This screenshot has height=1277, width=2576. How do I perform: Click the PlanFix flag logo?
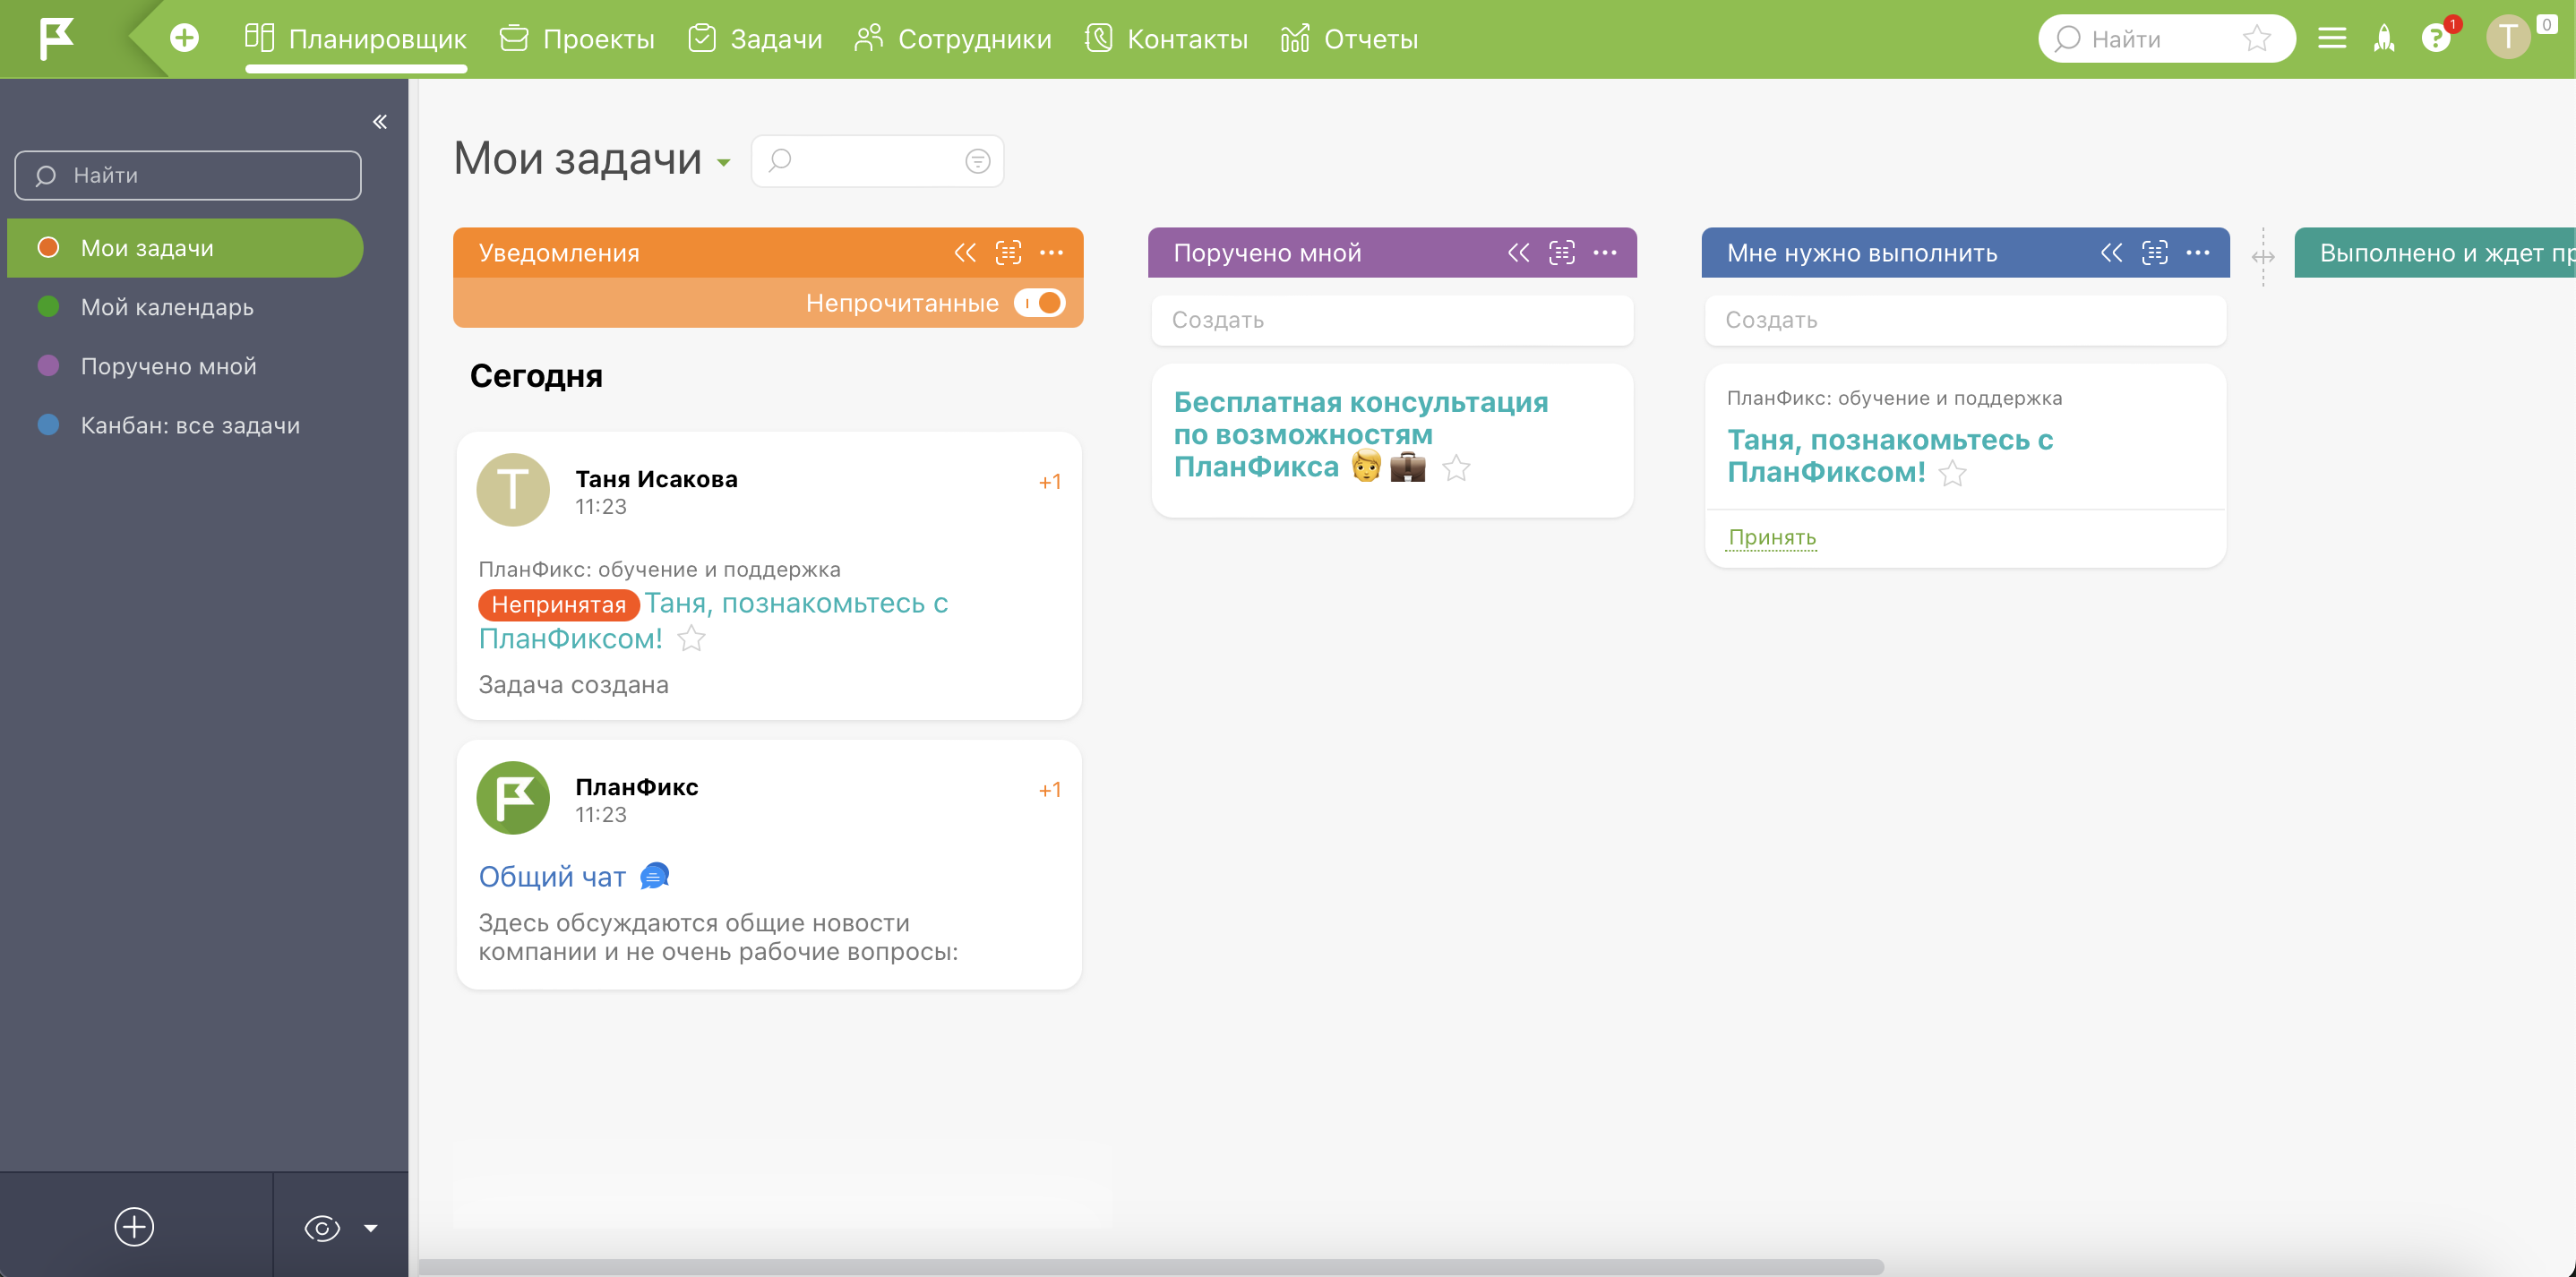(57, 38)
